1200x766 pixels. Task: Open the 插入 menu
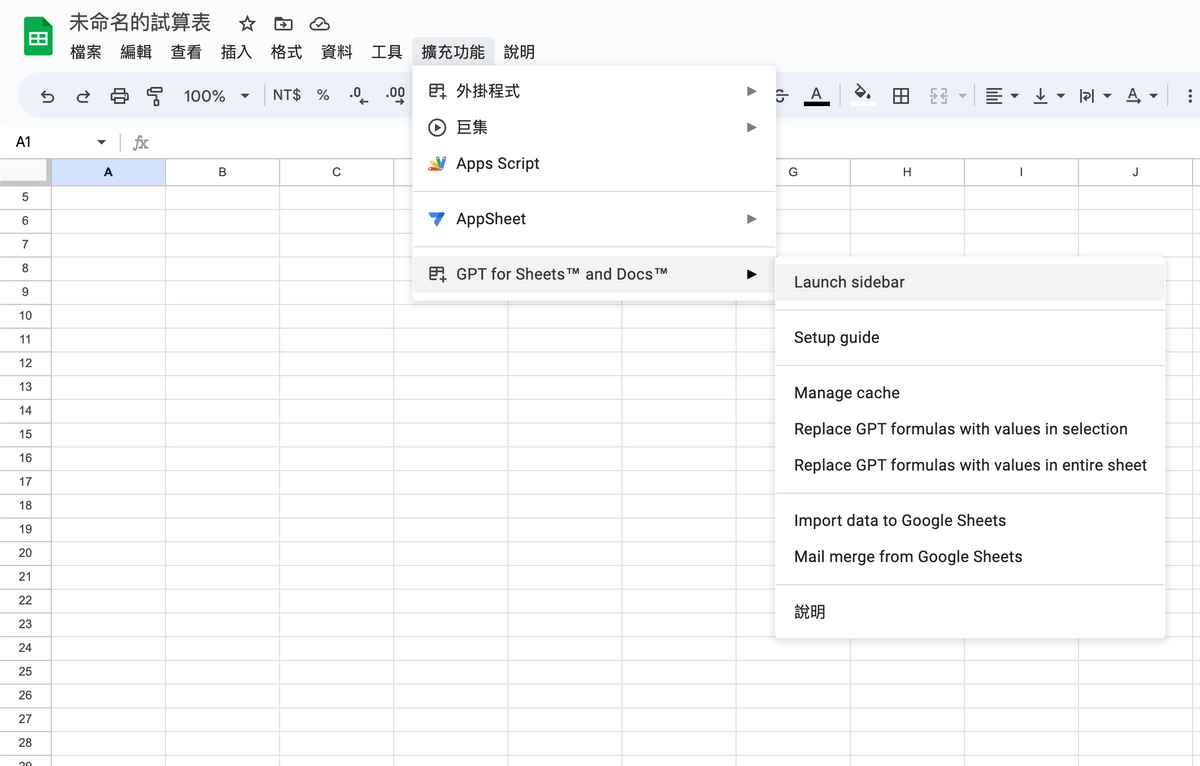coord(236,52)
